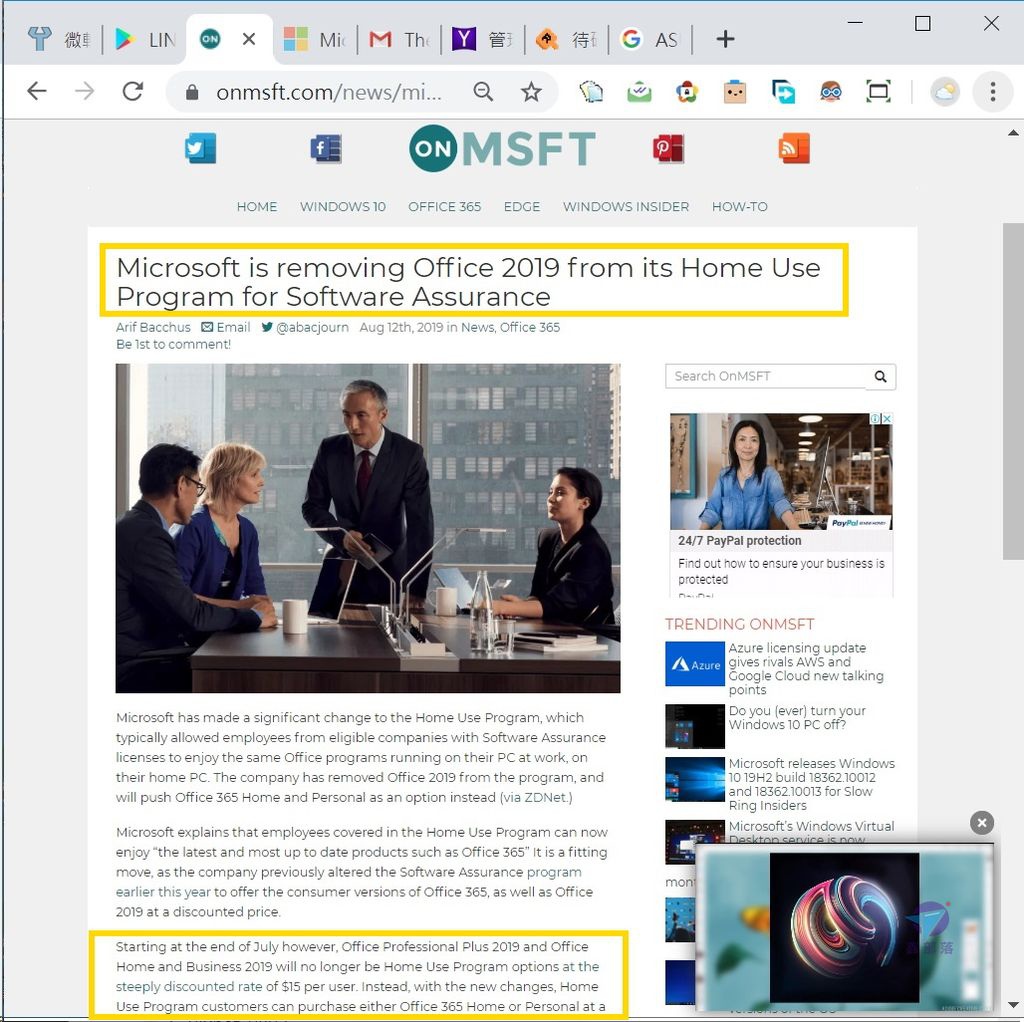Open the OFFICE 365 menu item
The height and width of the screenshot is (1022, 1024).
coord(445,207)
